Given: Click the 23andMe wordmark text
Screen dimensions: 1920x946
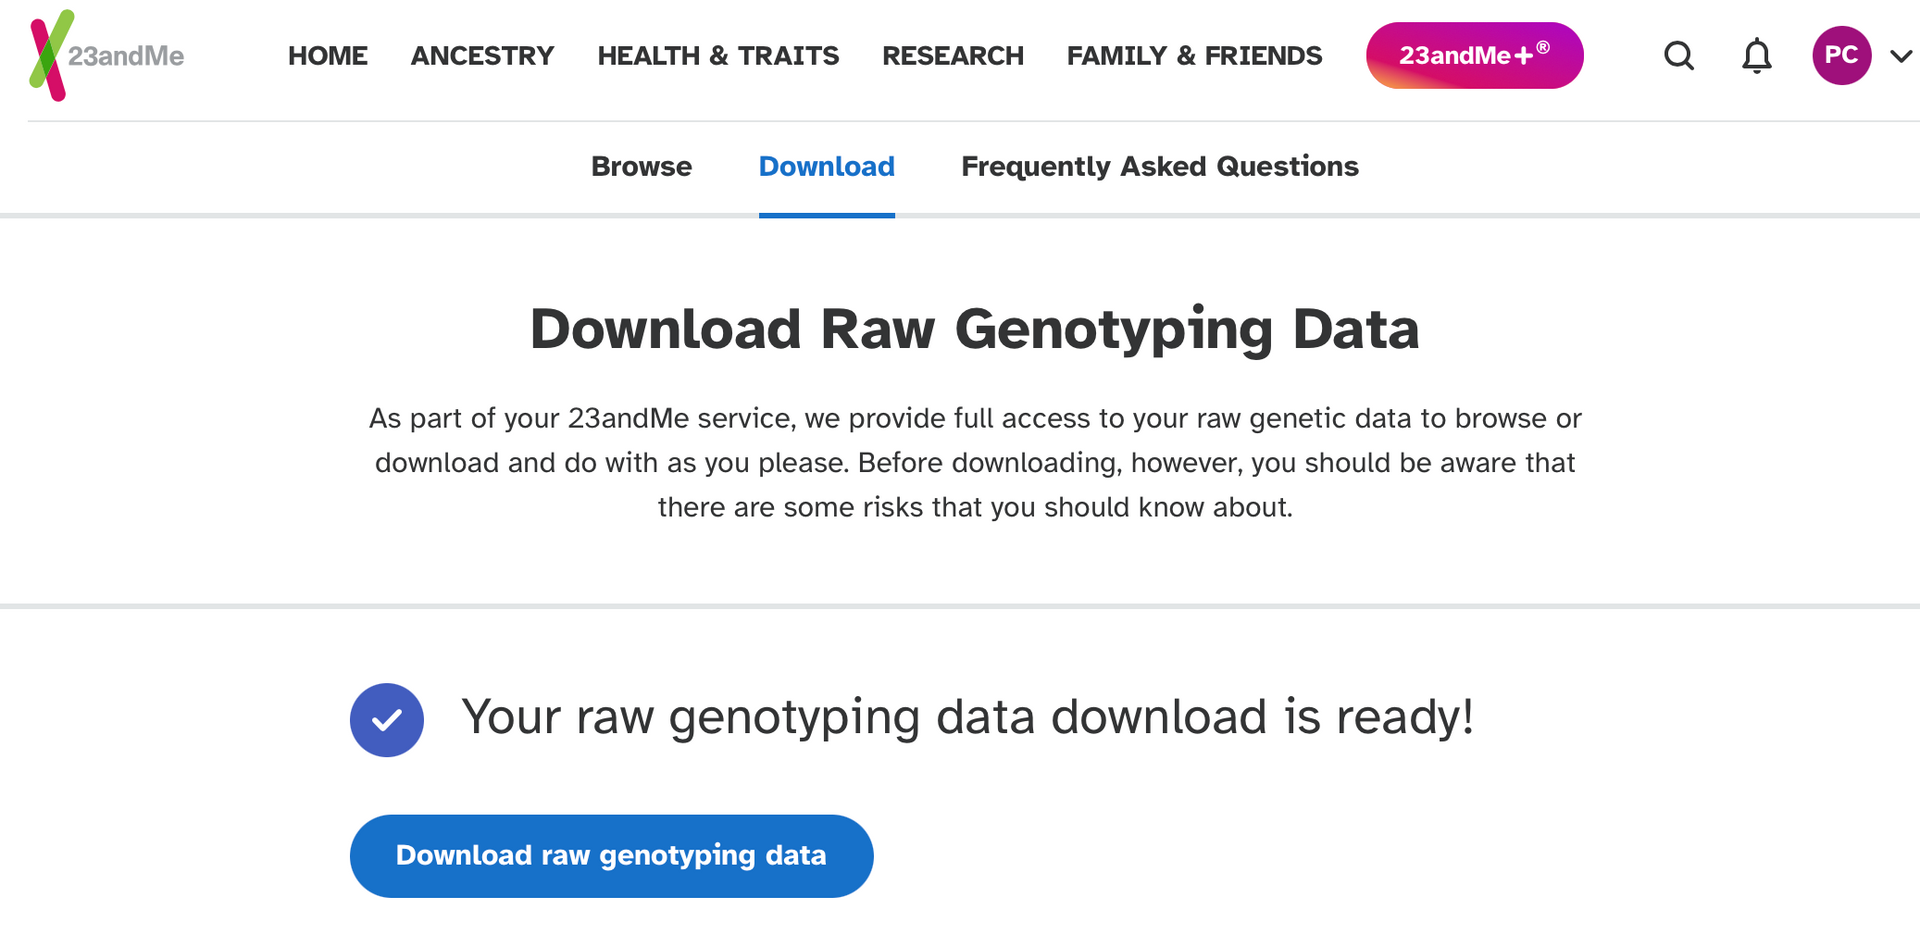Looking at the screenshot, I should tap(128, 57).
